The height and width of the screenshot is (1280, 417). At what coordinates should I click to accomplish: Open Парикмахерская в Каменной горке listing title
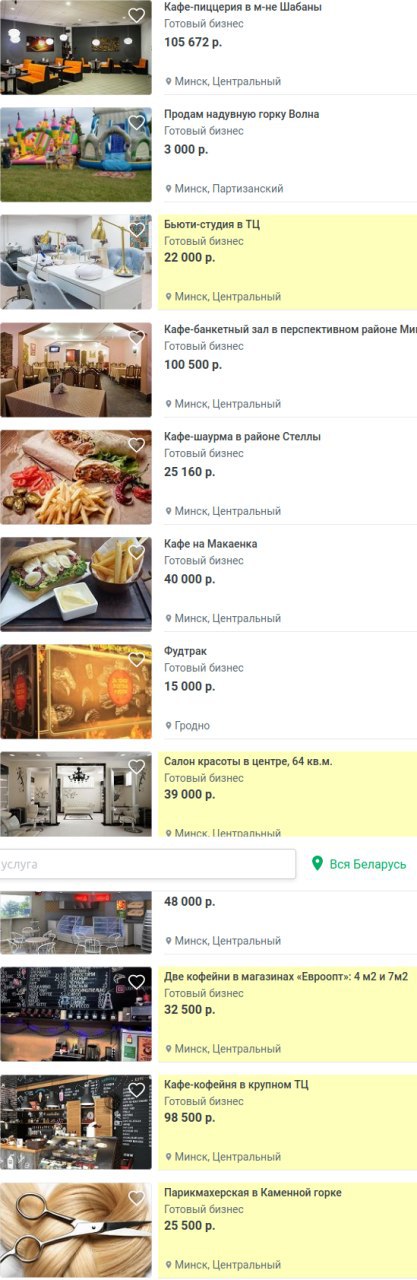[x=253, y=1193]
